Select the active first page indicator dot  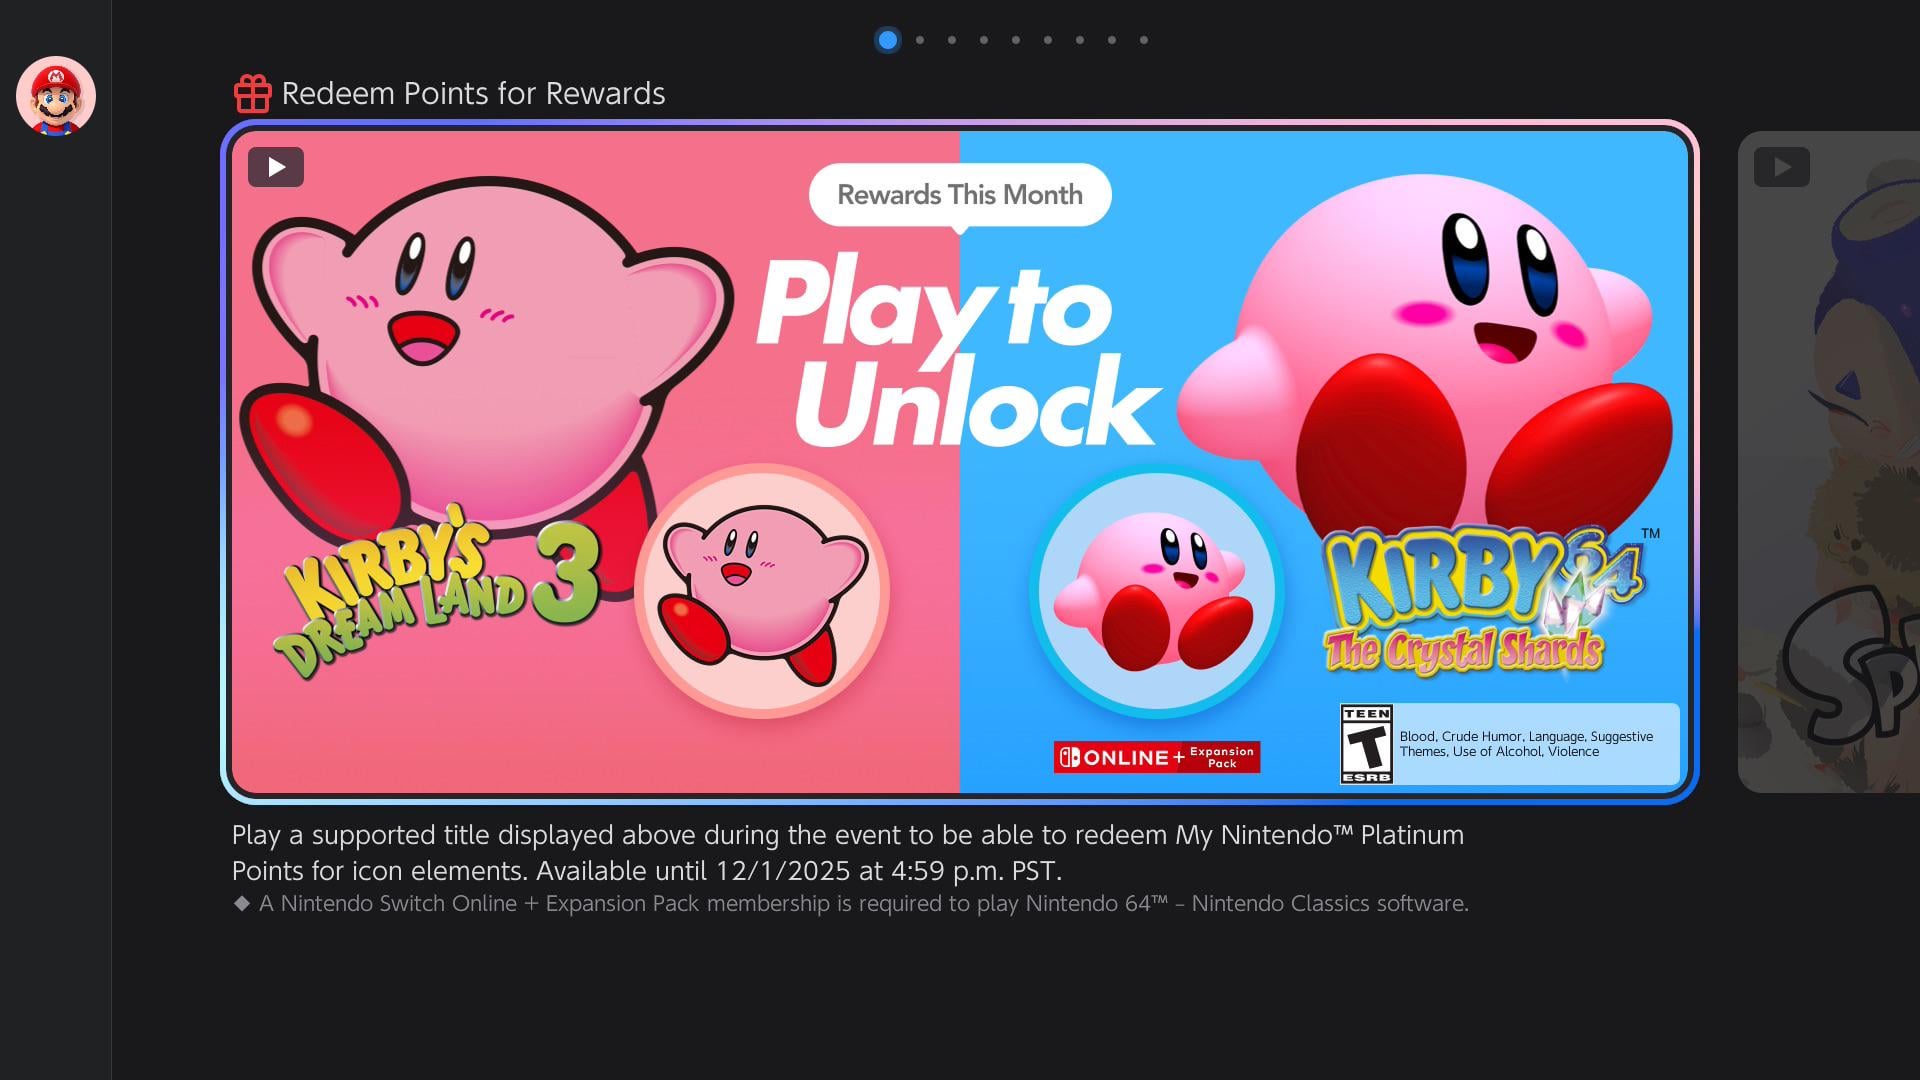tap(887, 40)
